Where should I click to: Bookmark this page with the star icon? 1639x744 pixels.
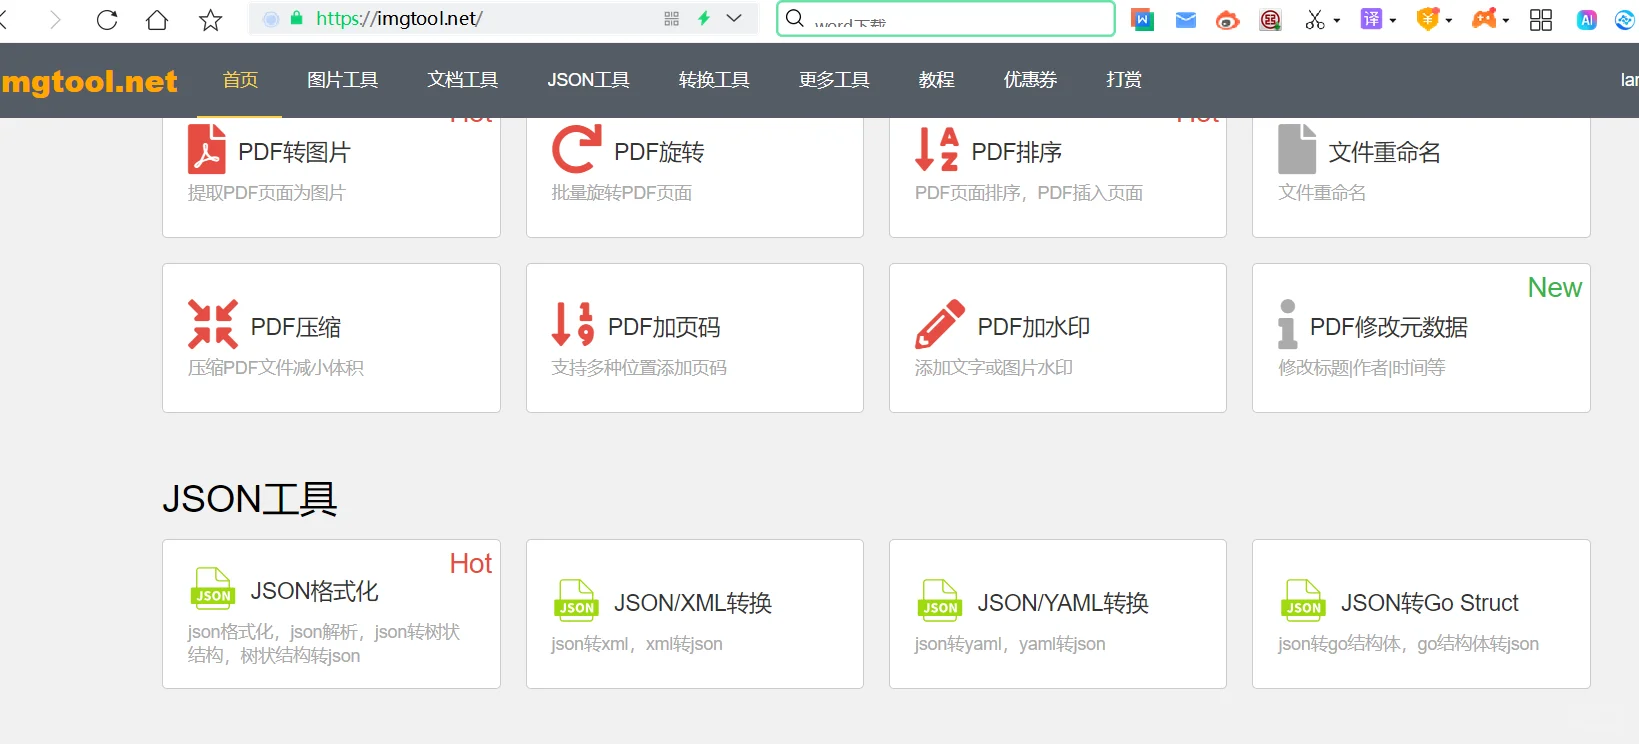pyautogui.click(x=210, y=20)
